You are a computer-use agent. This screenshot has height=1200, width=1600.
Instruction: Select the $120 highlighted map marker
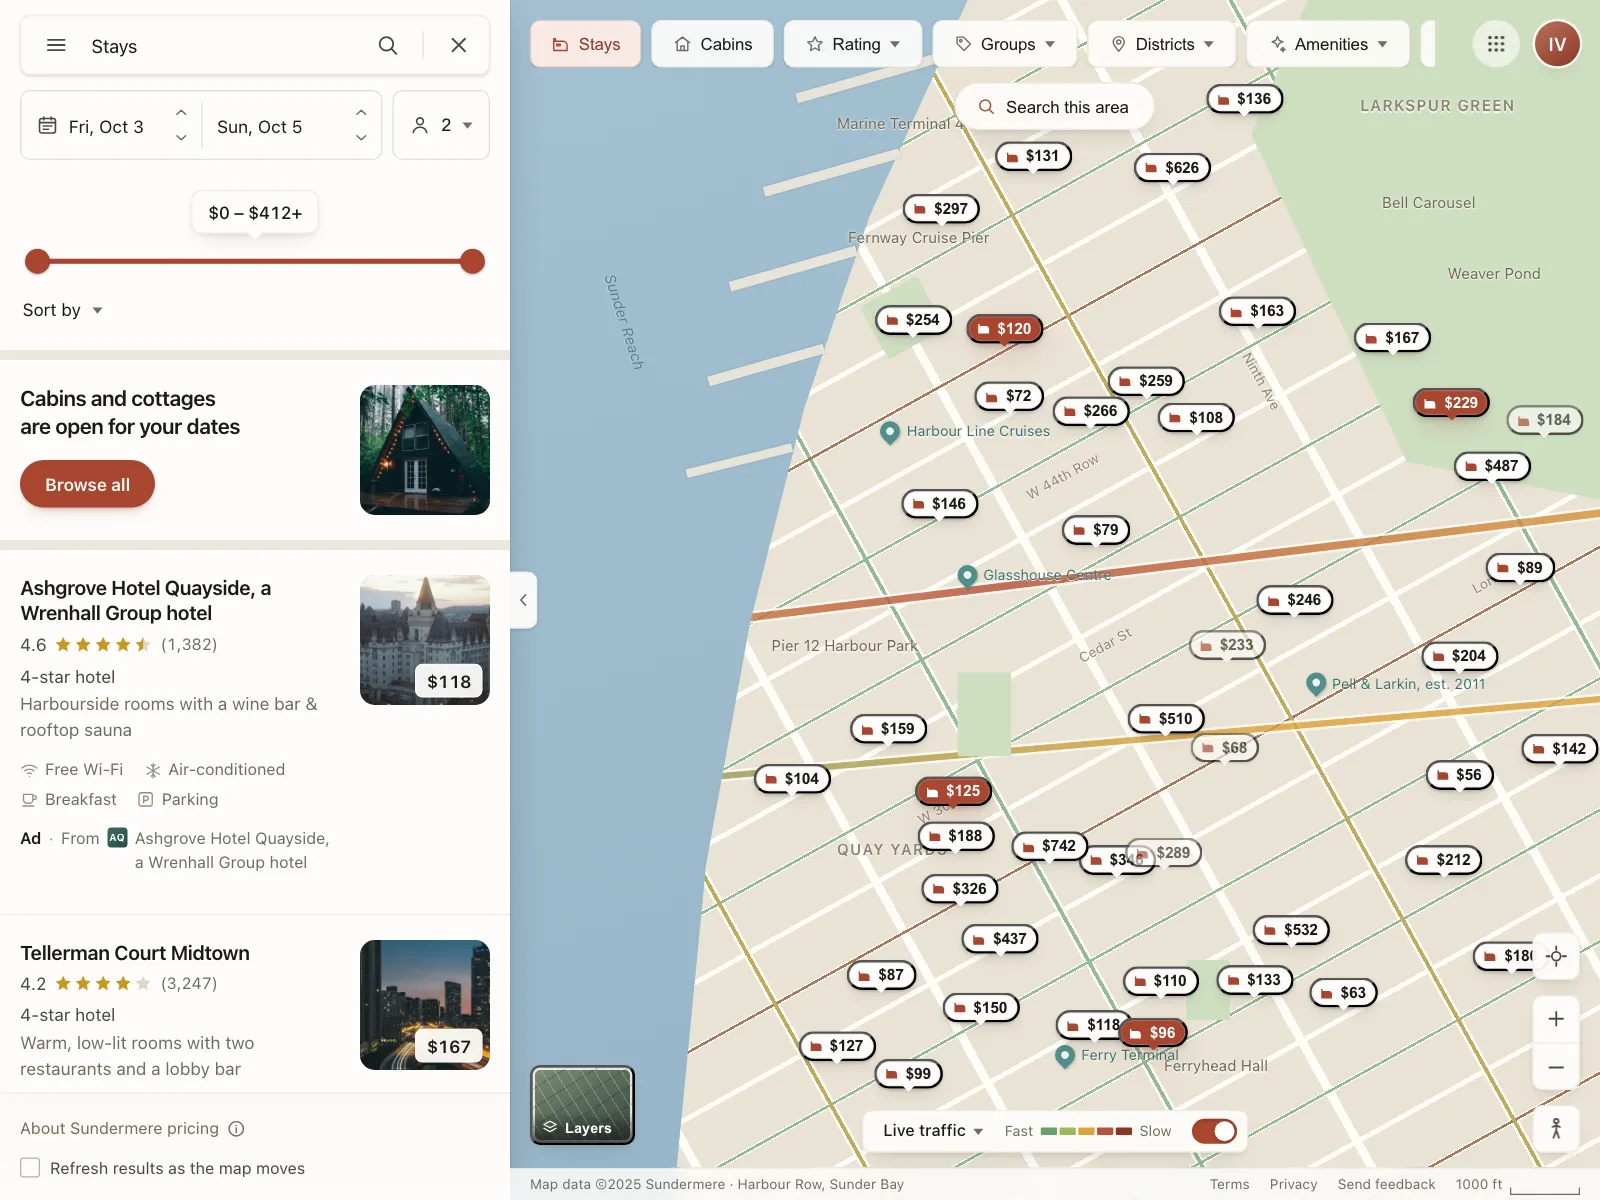point(1004,329)
